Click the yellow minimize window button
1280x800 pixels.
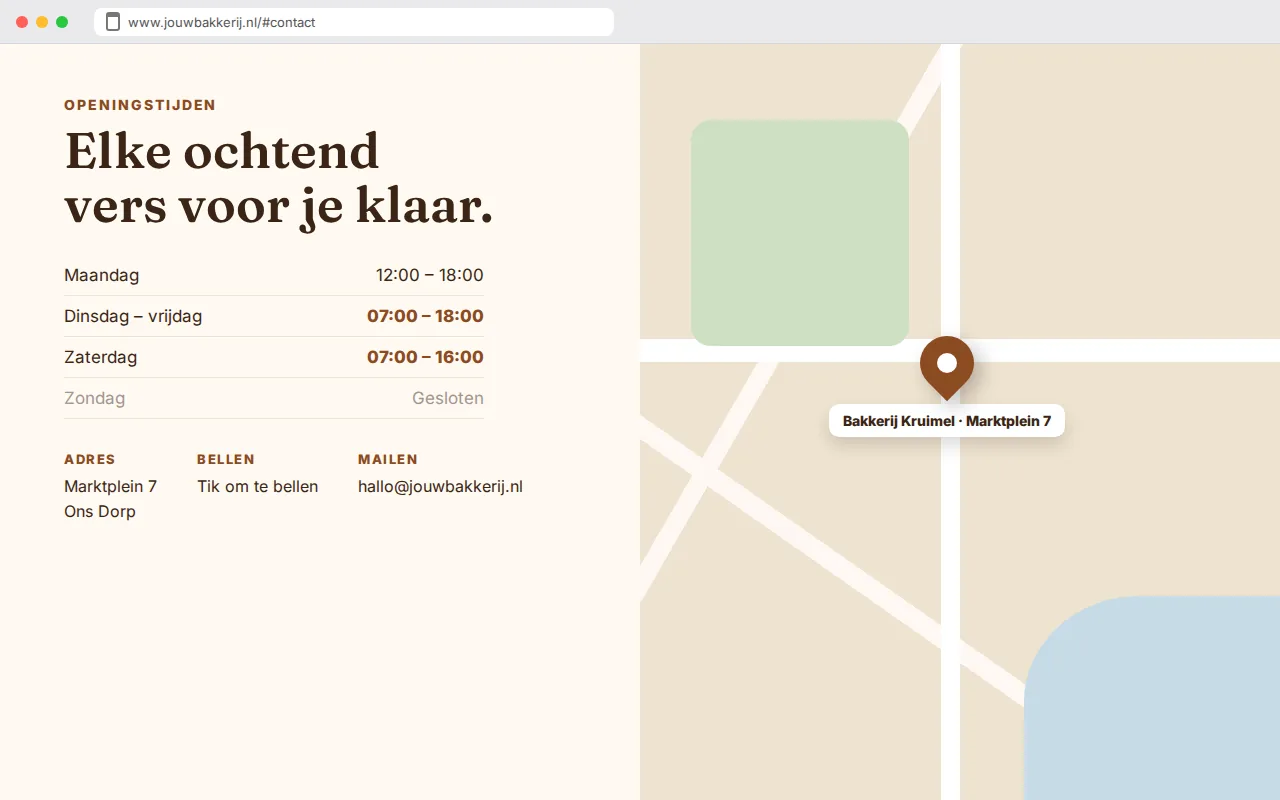[x=42, y=22]
